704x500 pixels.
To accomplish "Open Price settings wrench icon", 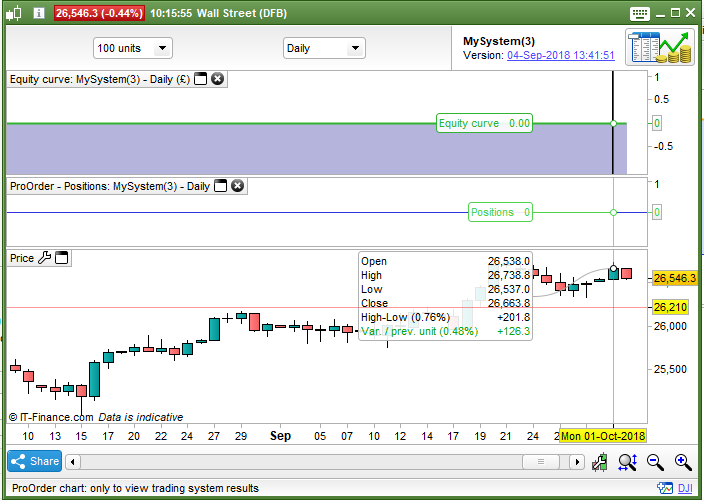I will [x=44, y=258].
